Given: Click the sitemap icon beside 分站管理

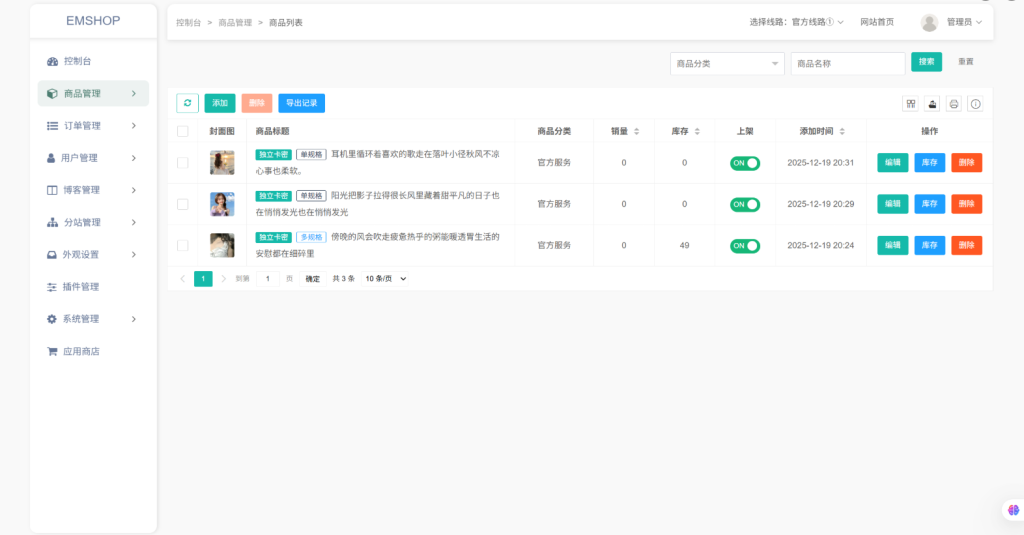Looking at the screenshot, I should tap(52, 222).
